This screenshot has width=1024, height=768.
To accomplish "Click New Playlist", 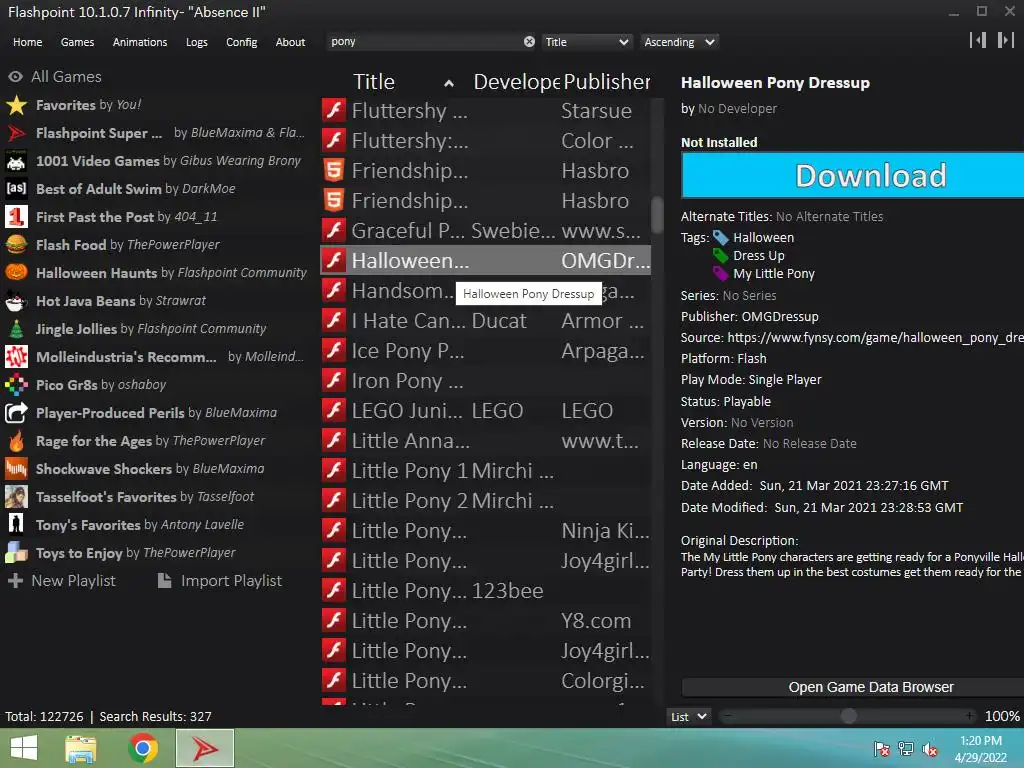I will click(61, 581).
